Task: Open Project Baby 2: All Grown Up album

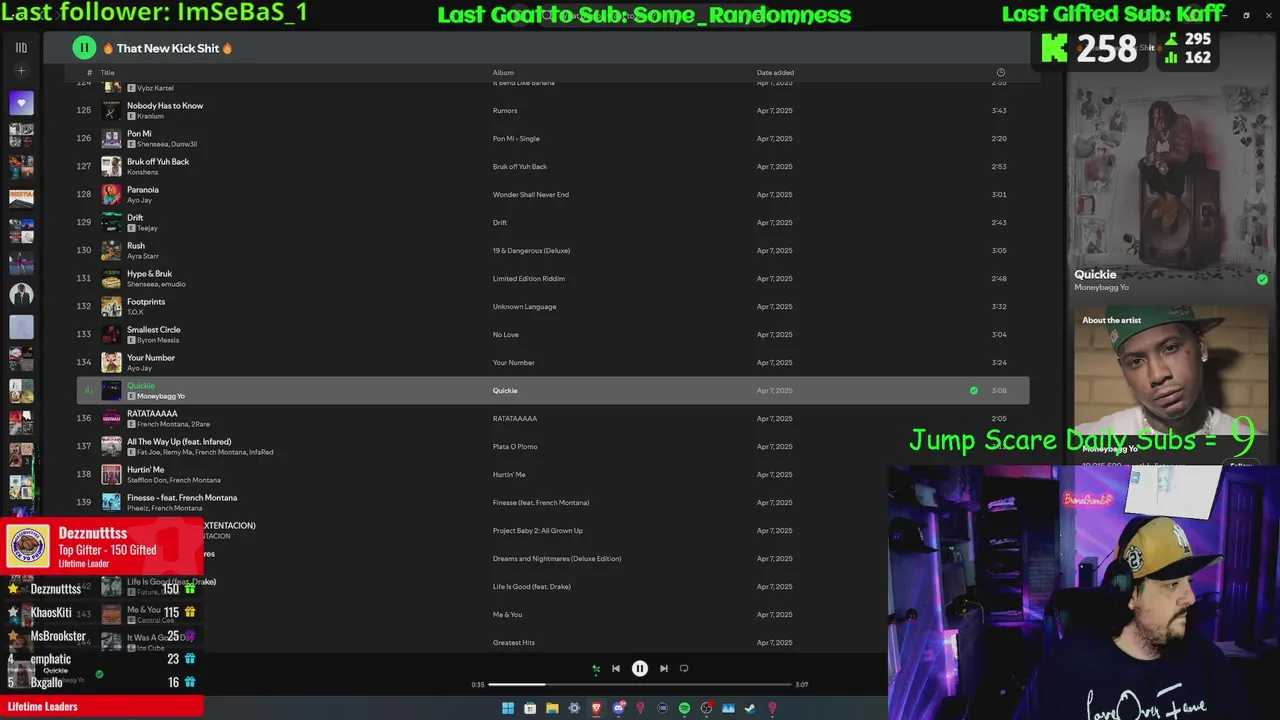Action: (538, 531)
